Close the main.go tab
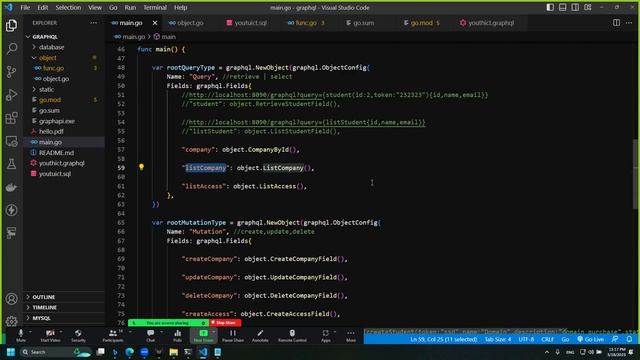Screen dimensions: 640x360 tap(155, 23)
